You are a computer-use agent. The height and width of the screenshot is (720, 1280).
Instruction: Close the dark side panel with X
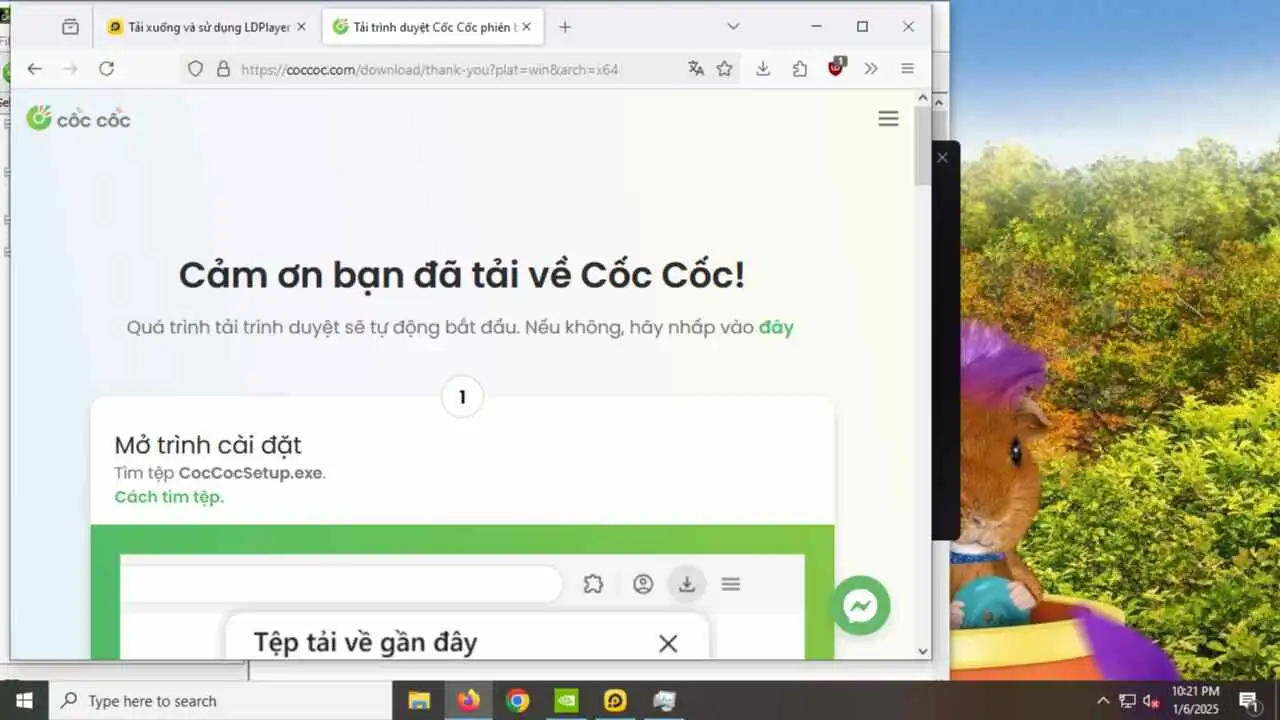(x=942, y=157)
